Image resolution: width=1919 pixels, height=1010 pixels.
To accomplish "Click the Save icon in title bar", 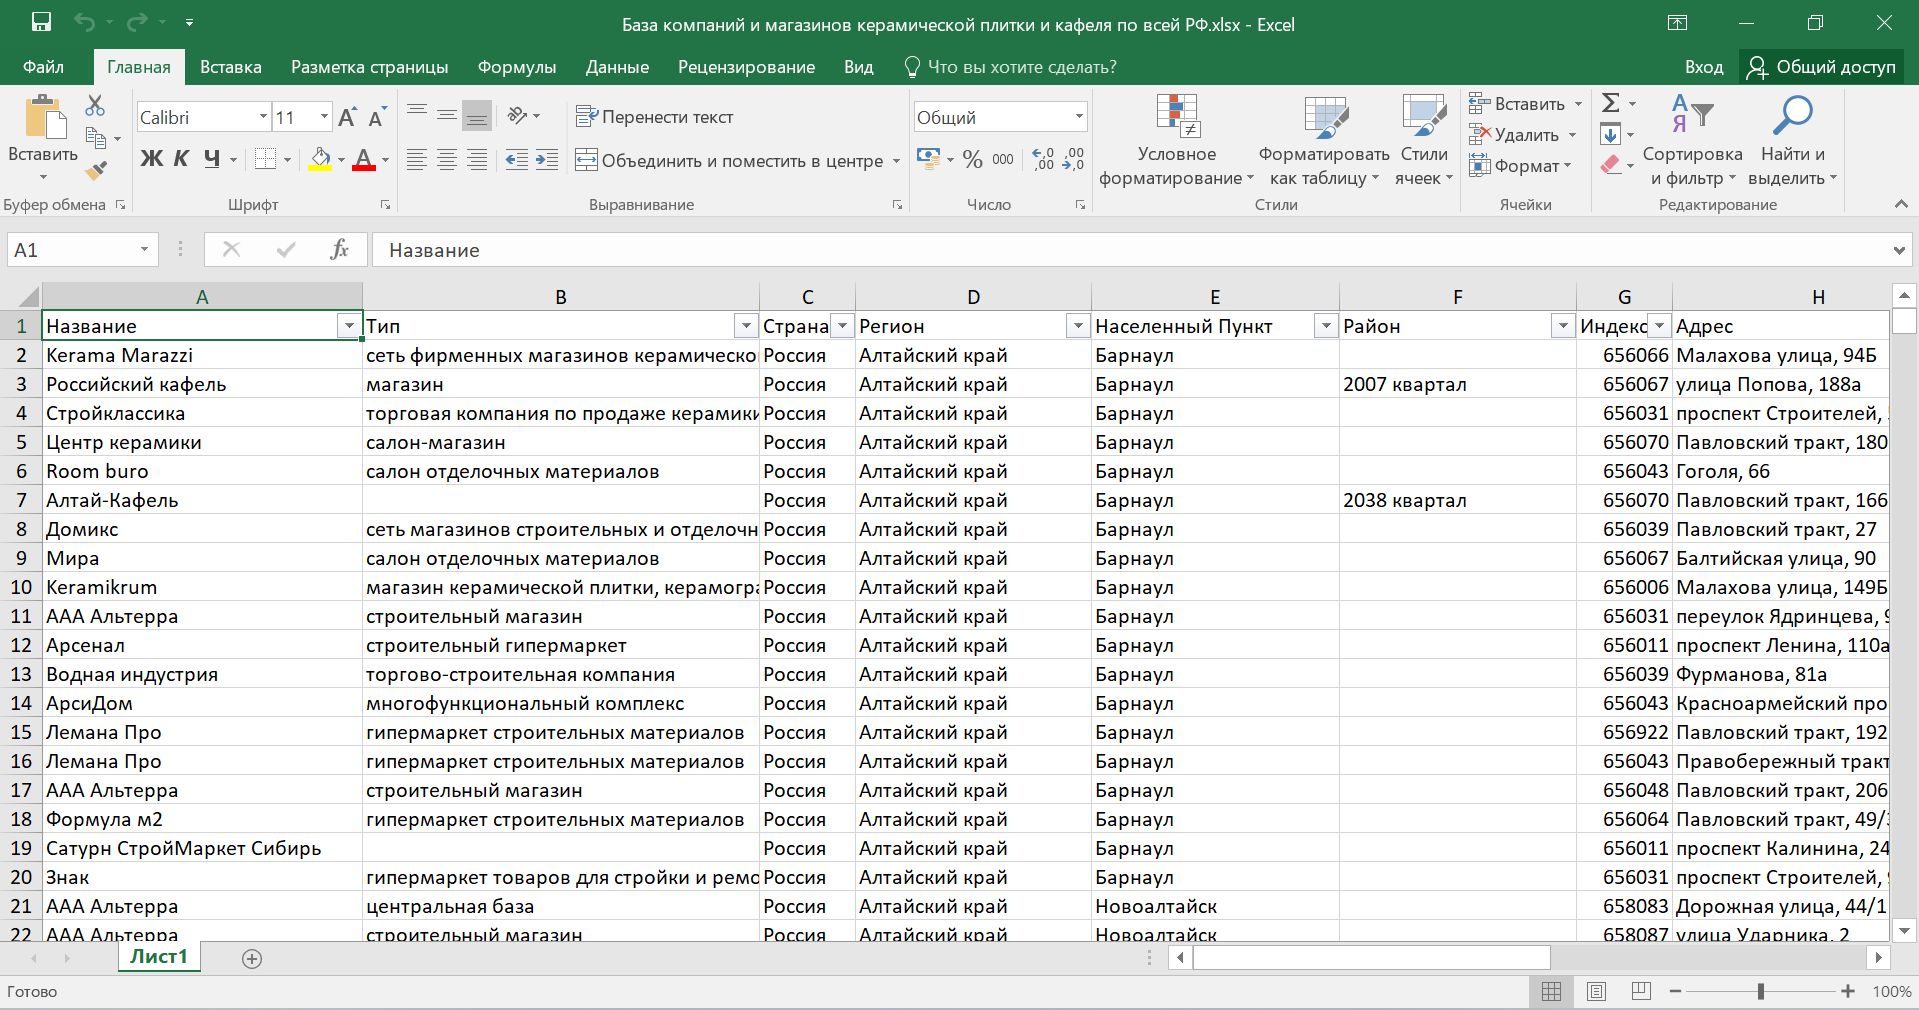I will [41, 22].
